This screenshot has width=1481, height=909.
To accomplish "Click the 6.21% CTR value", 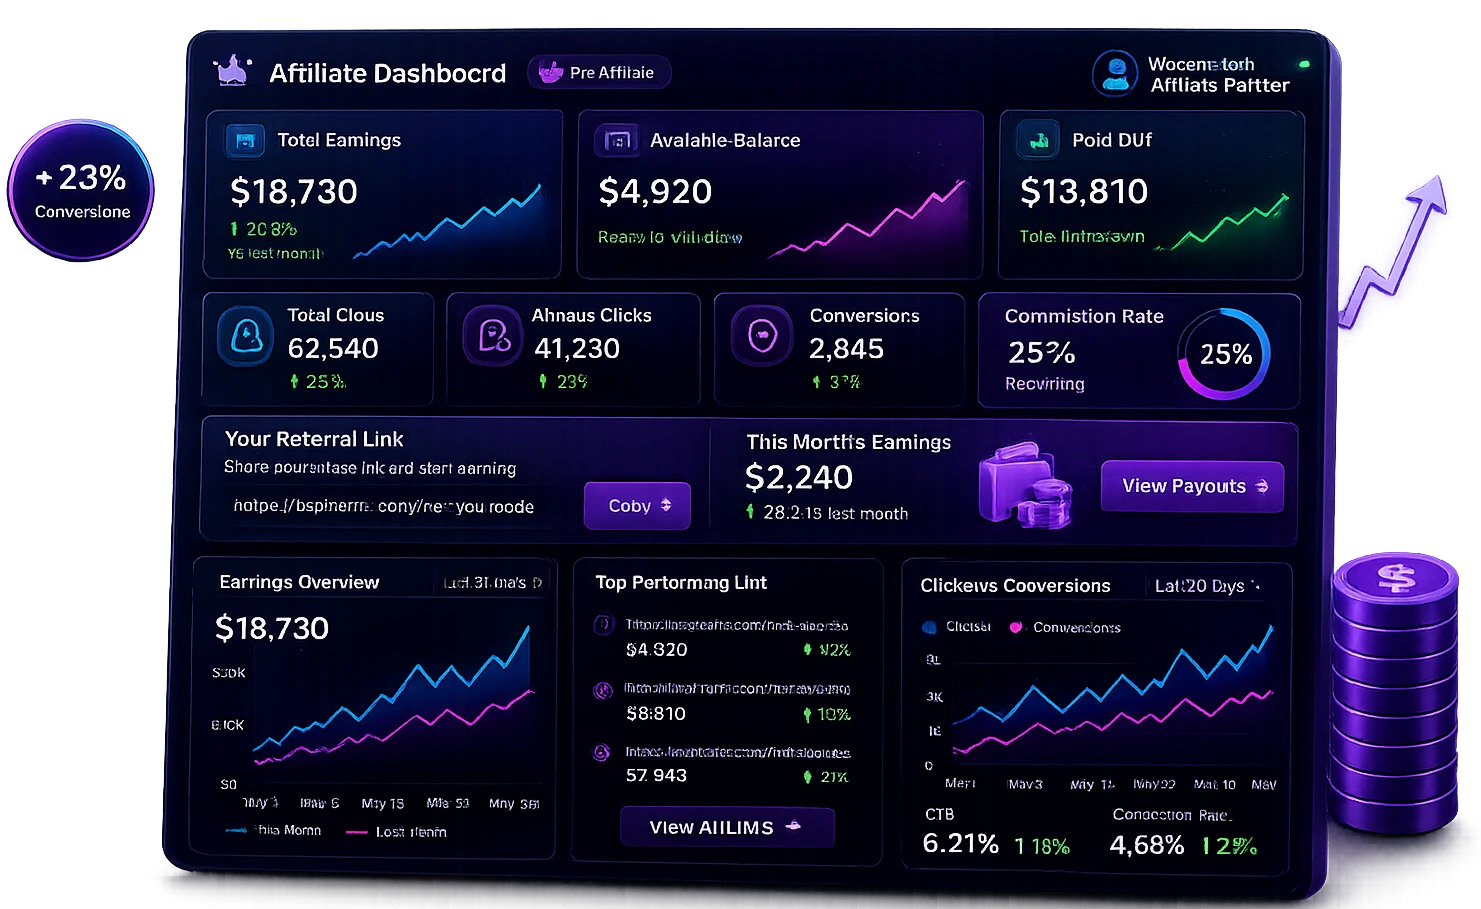I will point(960,844).
